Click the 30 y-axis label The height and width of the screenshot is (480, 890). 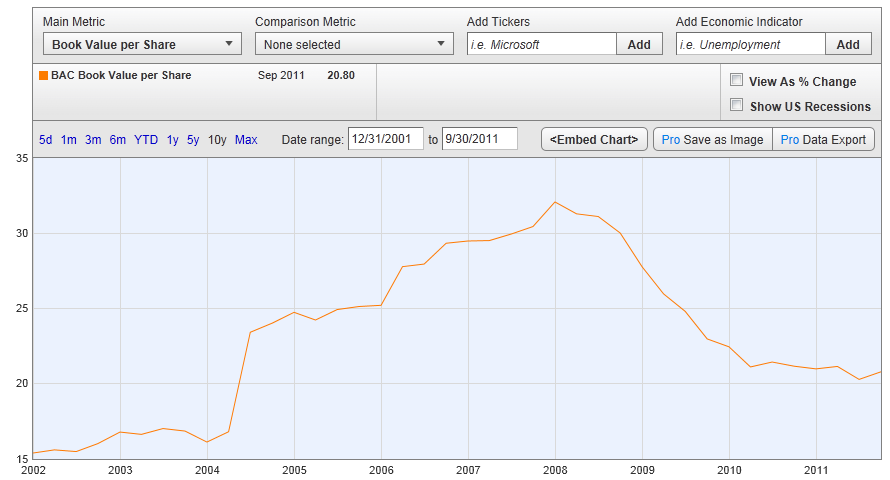pyautogui.click(x=22, y=233)
